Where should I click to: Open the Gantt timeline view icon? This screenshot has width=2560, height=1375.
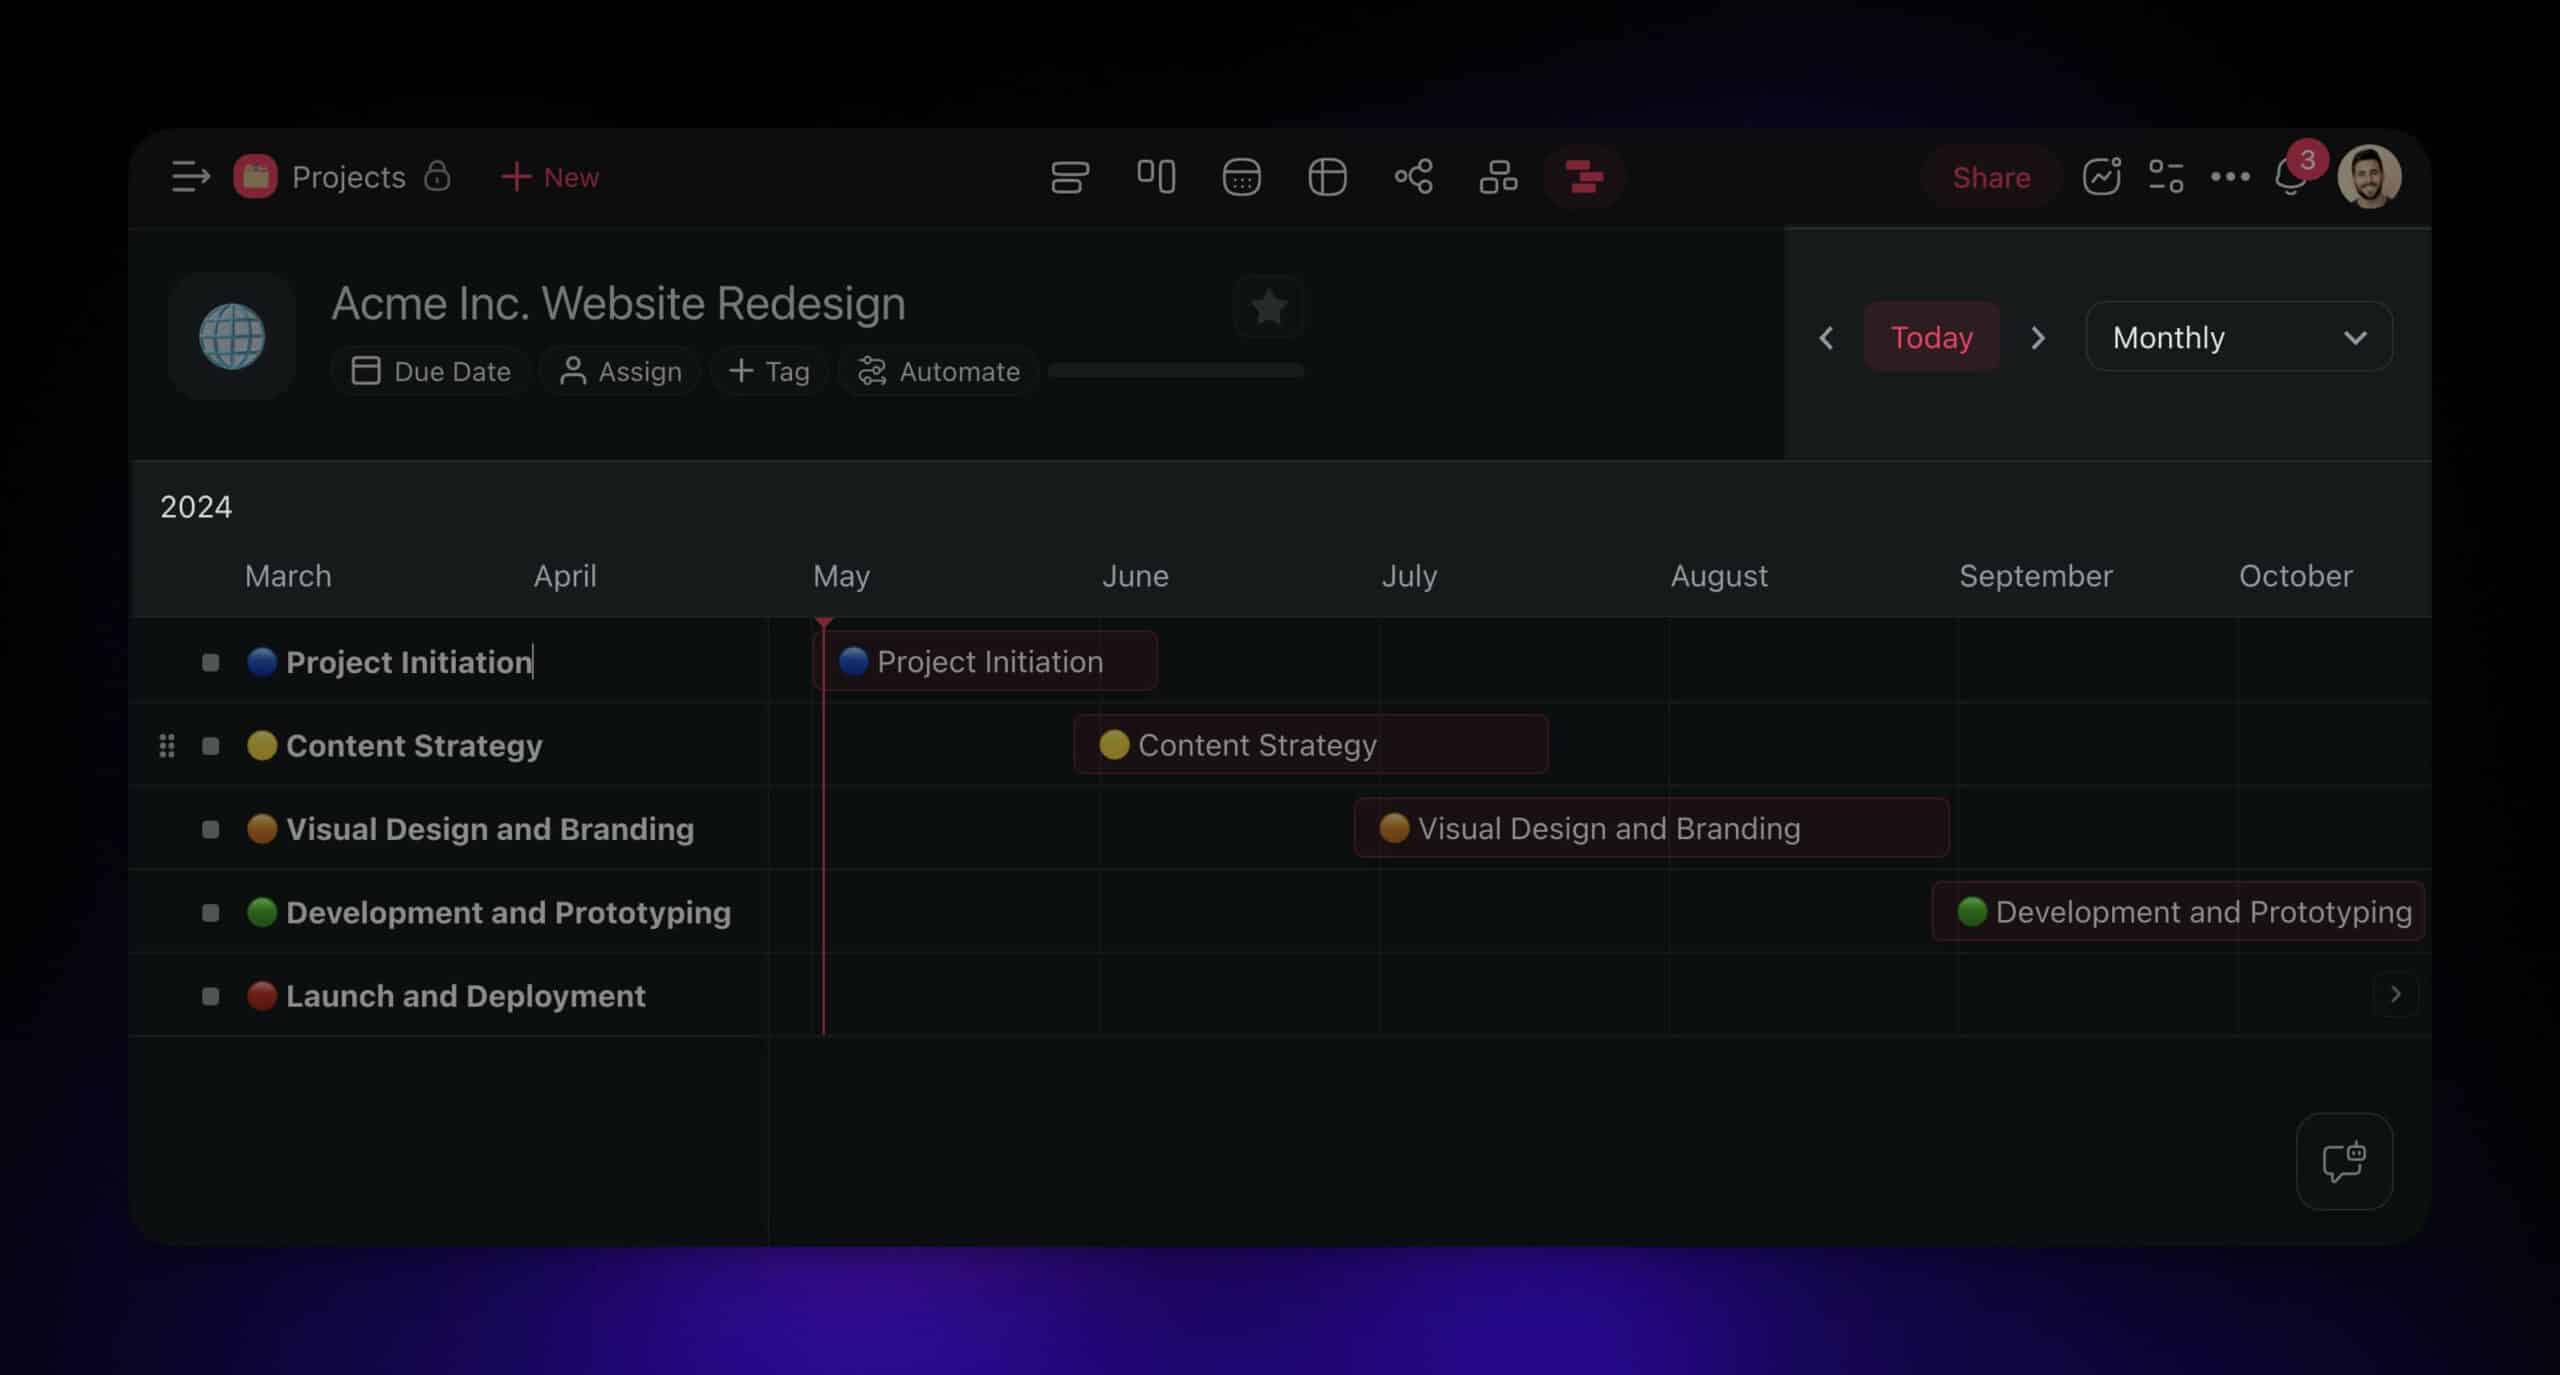coord(1583,177)
